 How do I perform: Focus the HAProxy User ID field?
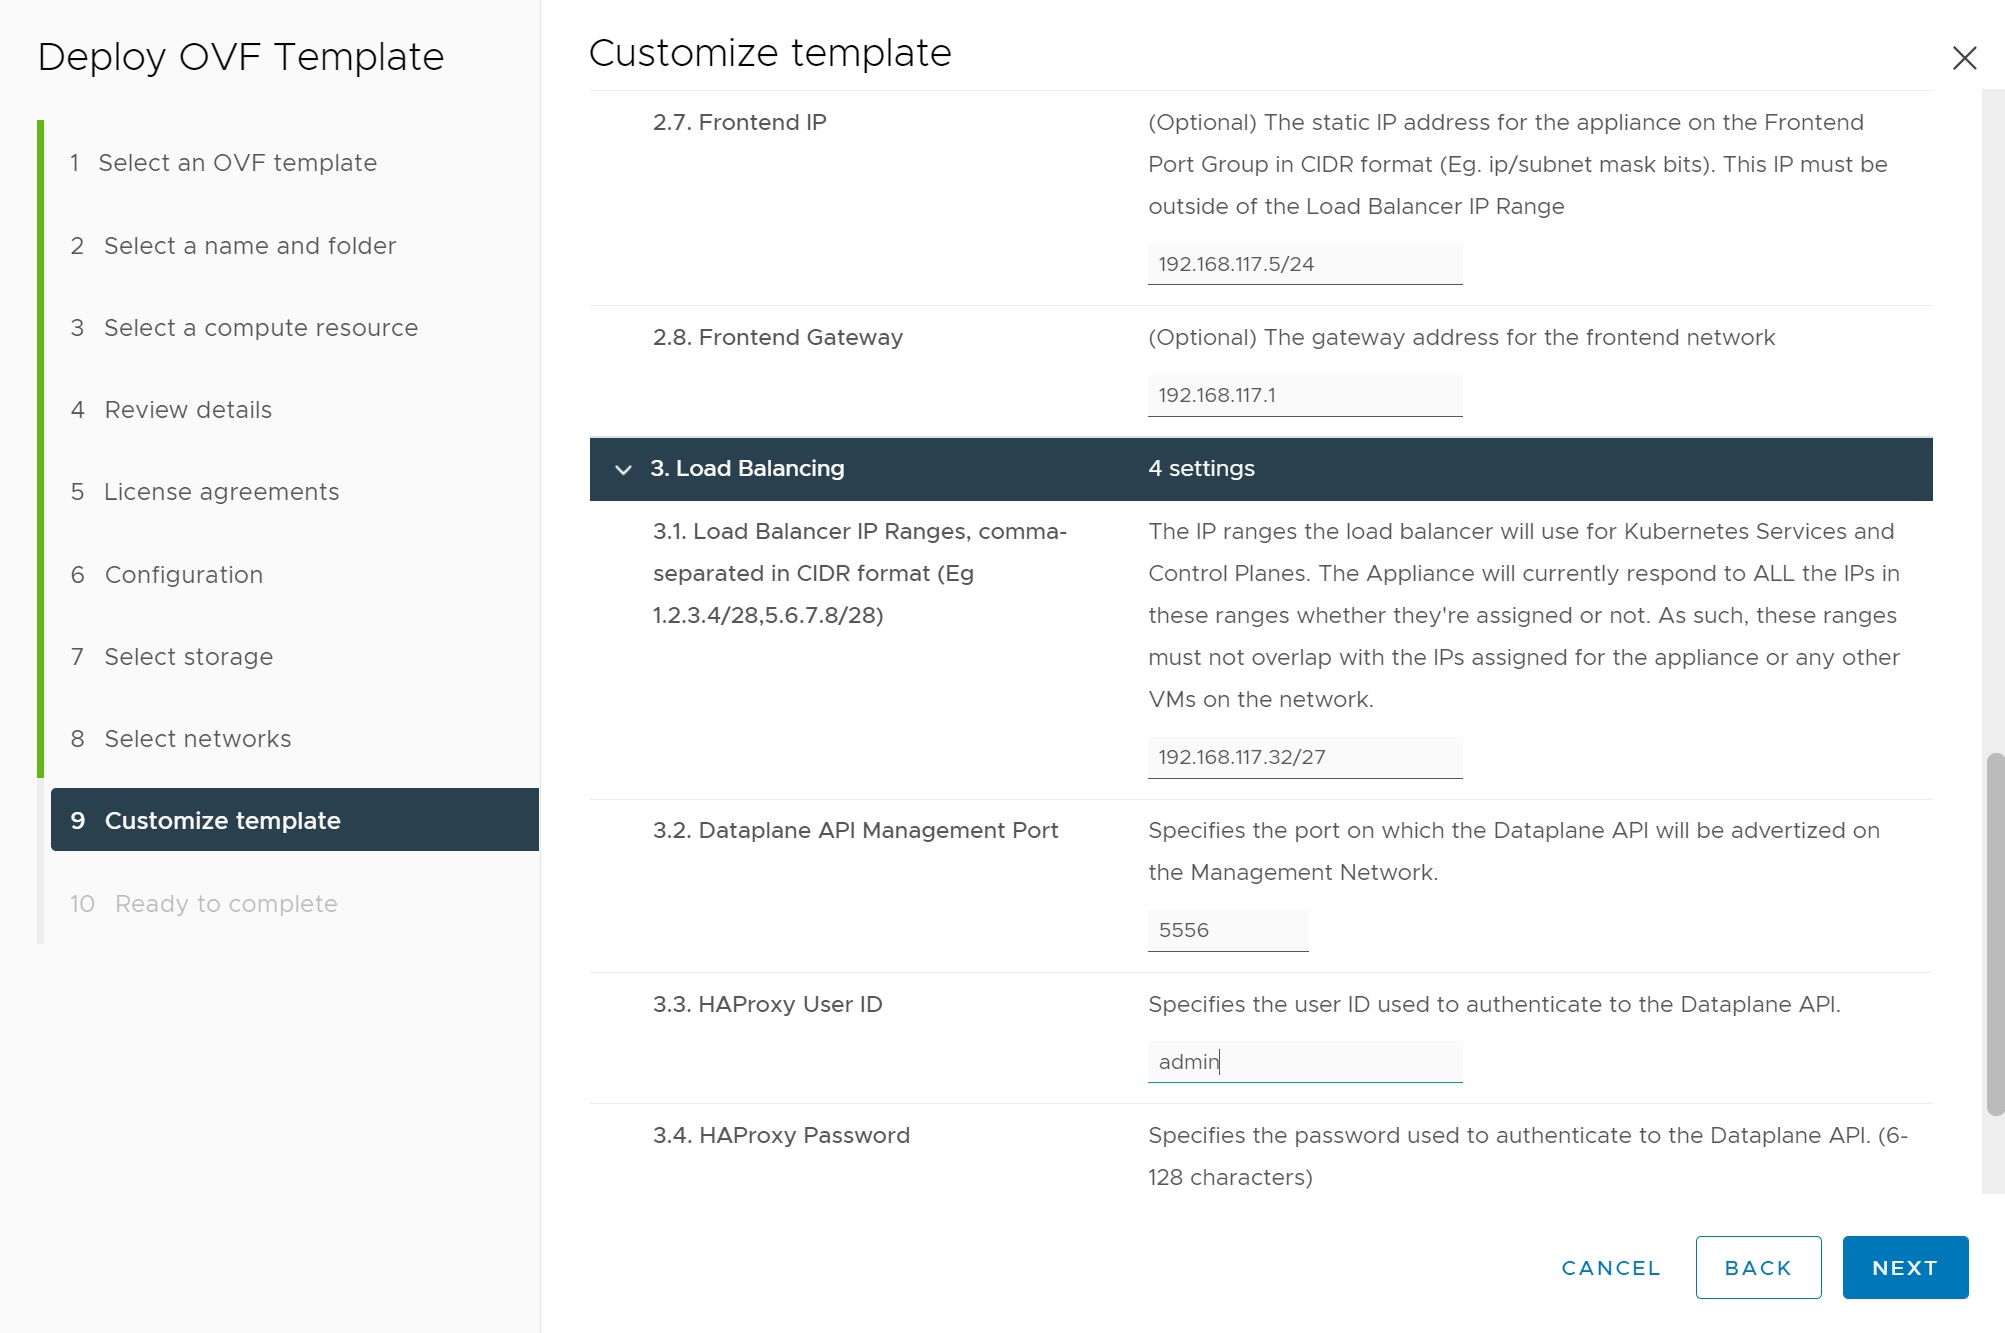1304,1062
